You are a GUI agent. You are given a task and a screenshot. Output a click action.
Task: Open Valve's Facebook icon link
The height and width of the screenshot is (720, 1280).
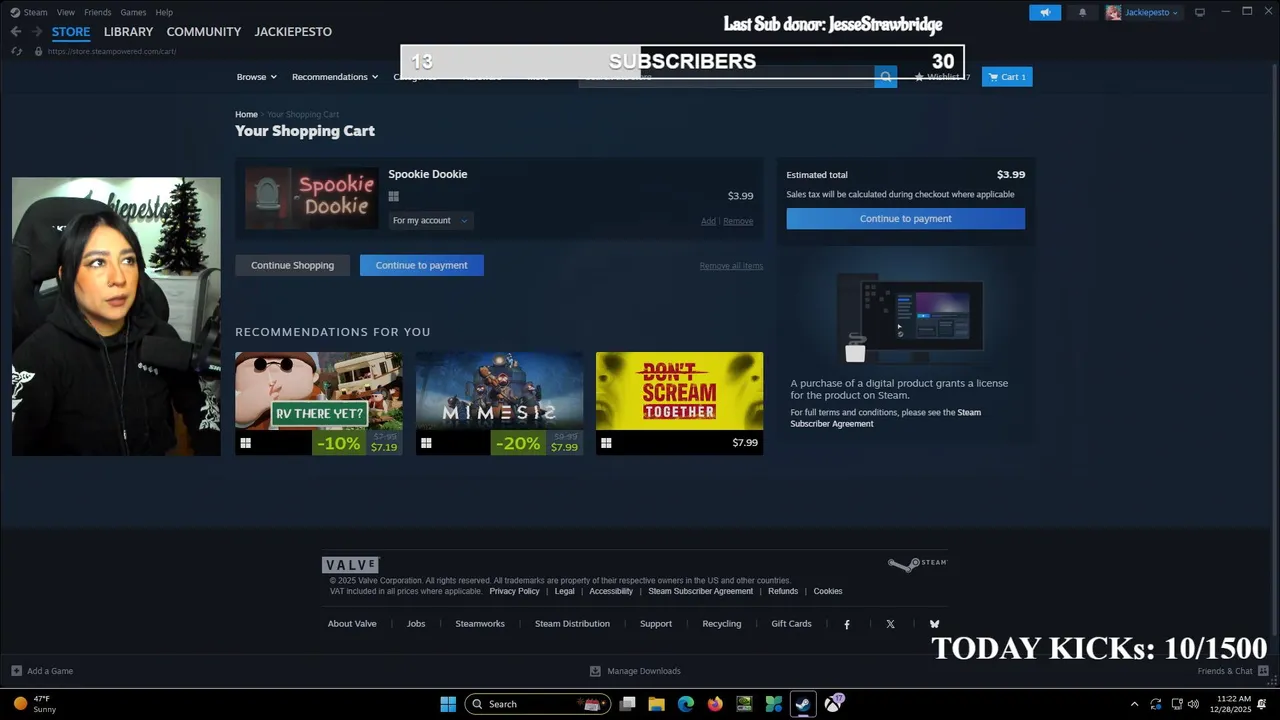[x=847, y=624]
